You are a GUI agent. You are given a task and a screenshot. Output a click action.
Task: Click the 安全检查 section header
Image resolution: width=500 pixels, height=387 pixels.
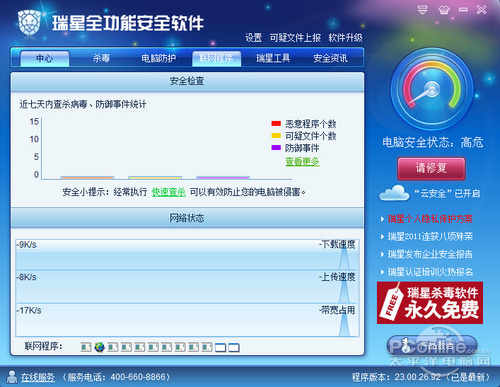click(x=187, y=81)
